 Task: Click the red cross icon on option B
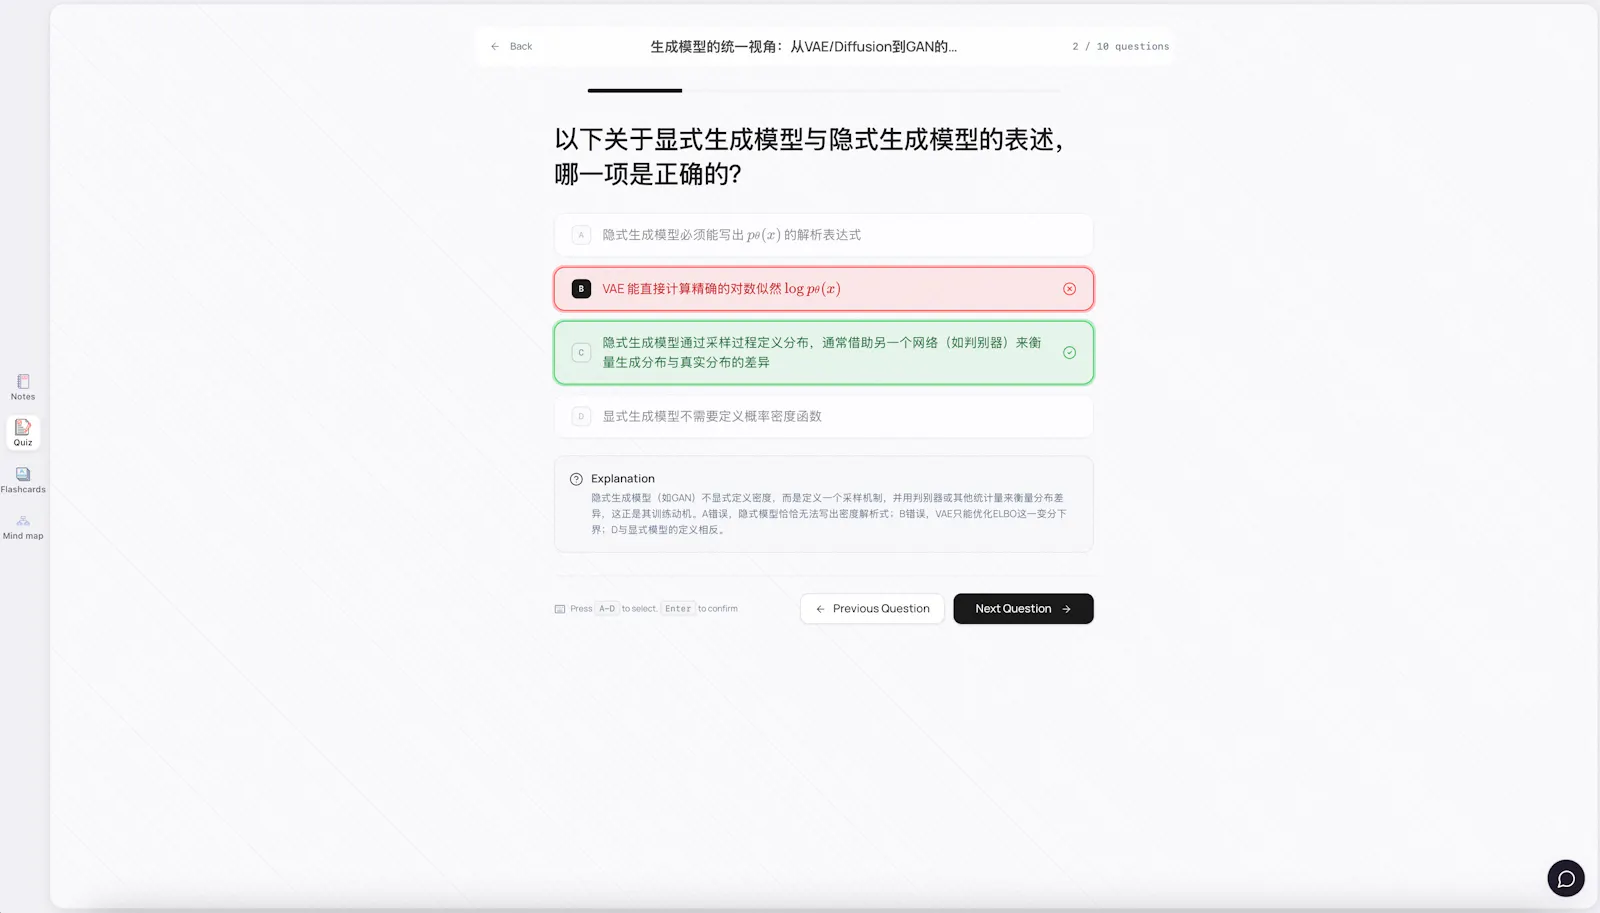point(1069,289)
